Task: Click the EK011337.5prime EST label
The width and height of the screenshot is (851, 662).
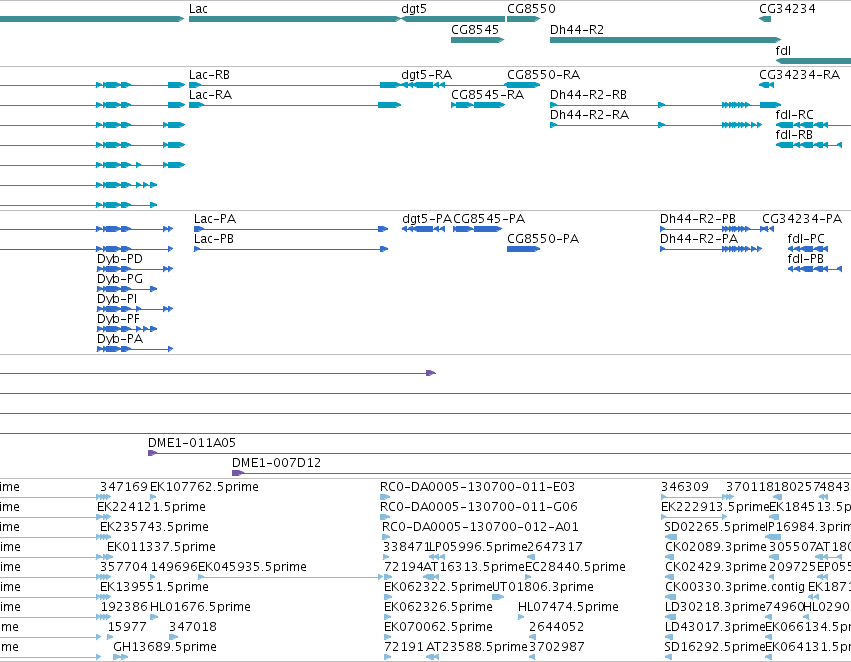Action: (x=161, y=548)
